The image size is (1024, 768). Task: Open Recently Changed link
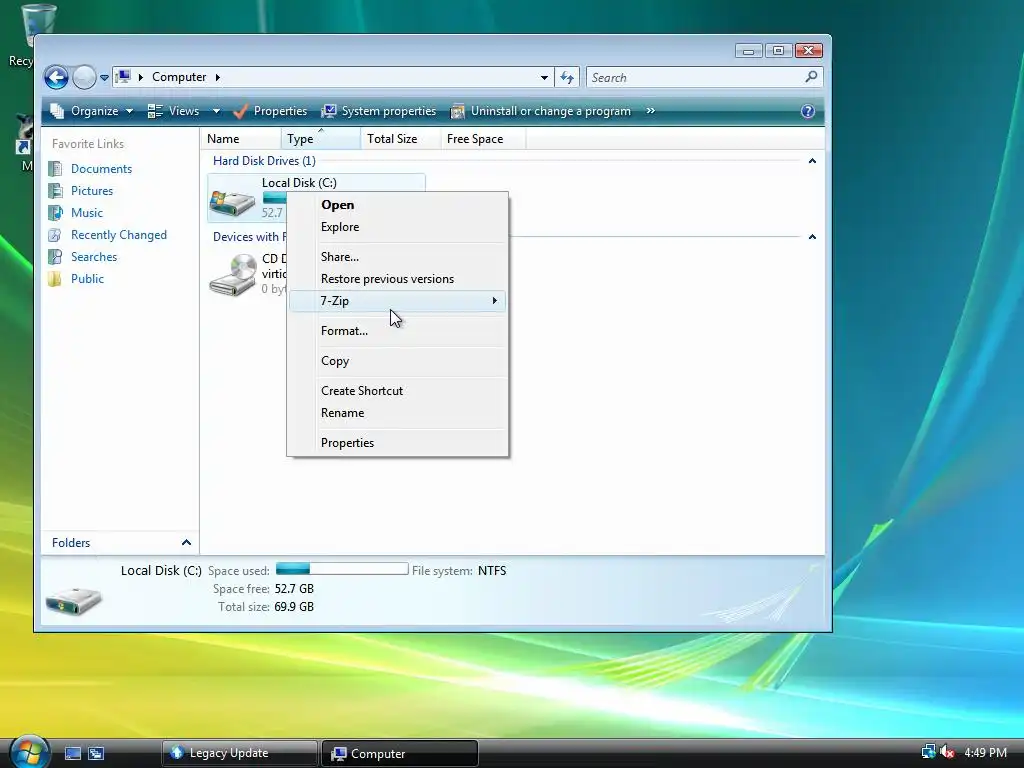(x=119, y=234)
